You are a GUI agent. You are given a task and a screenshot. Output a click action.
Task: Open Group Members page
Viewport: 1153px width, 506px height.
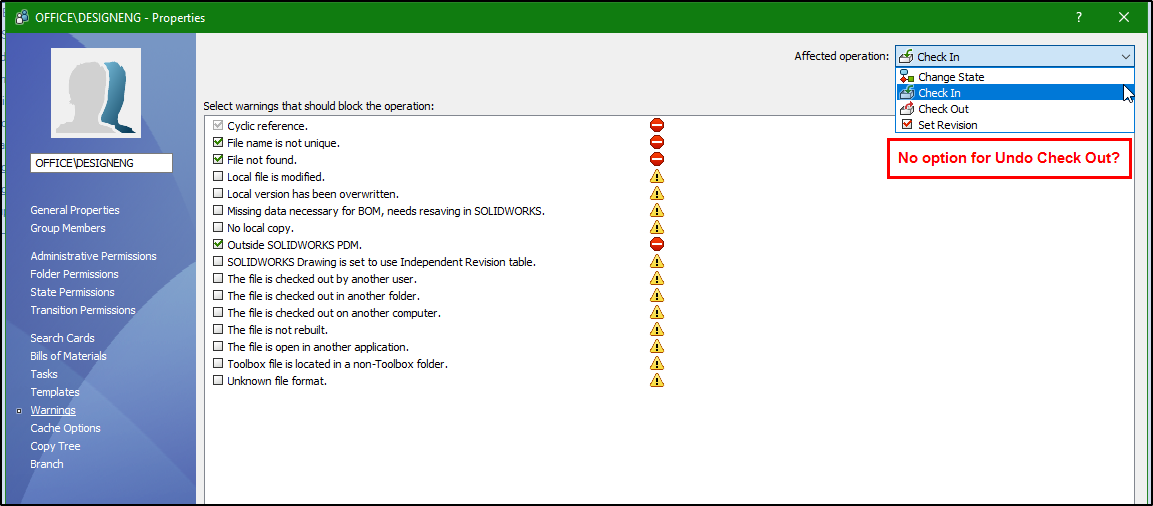tap(68, 228)
